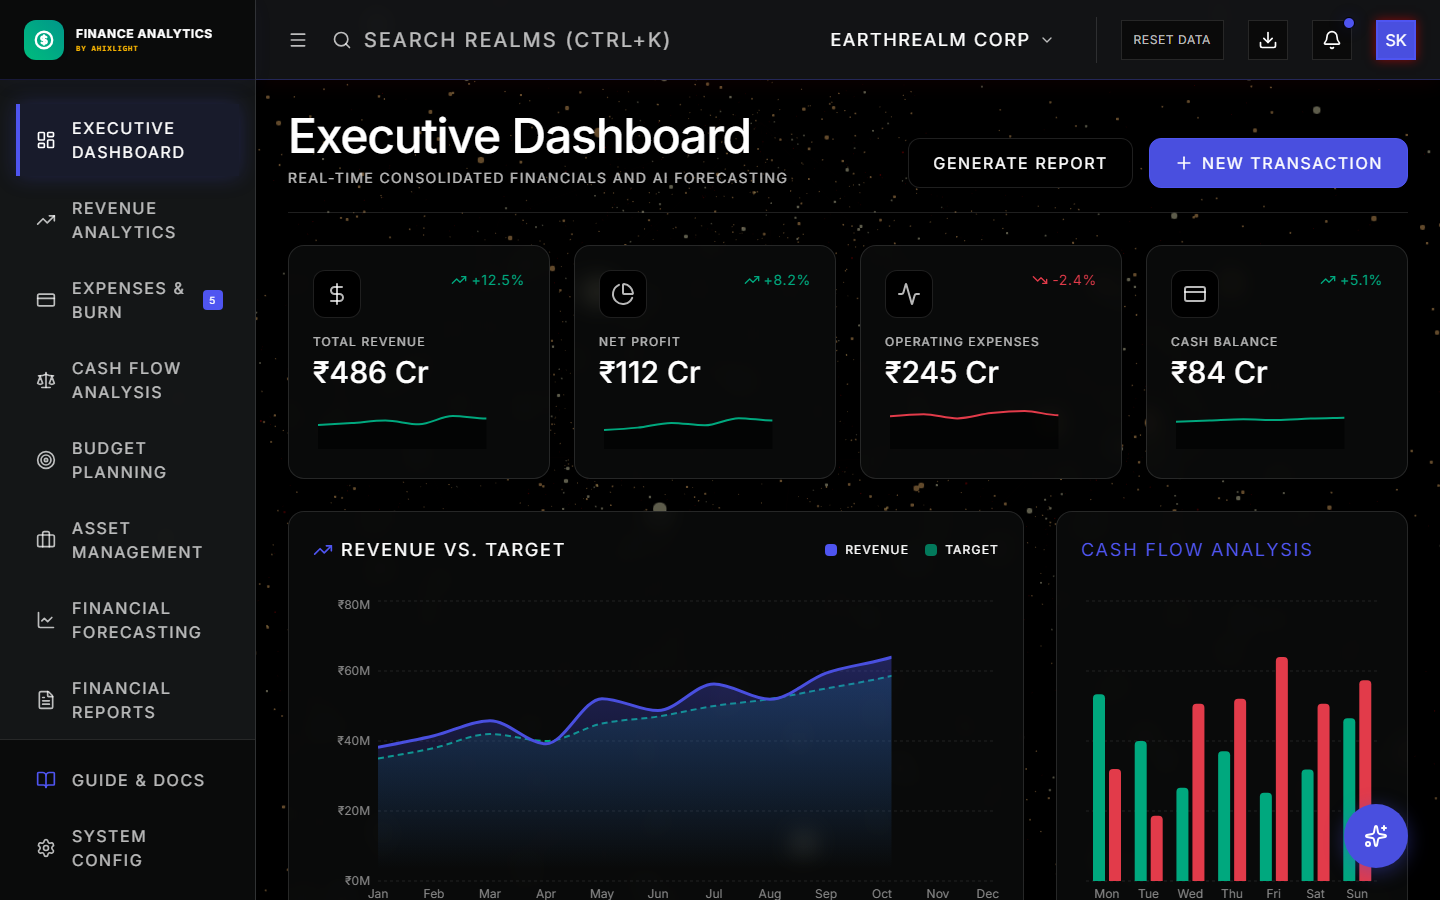Open the SK user avatar
Screen dimensions: 1440x900
click(1396, 40)
